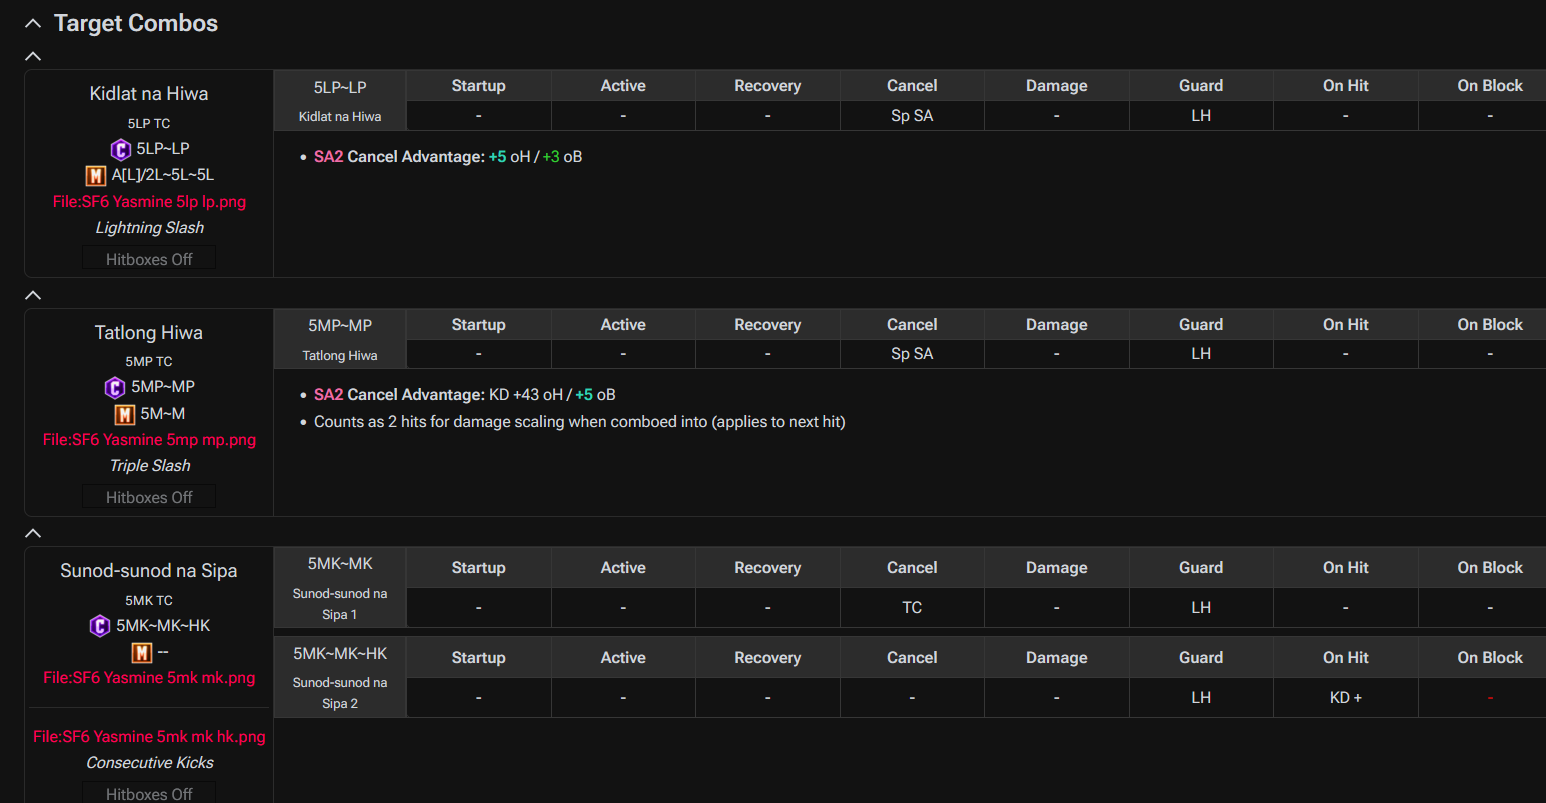Screen dimensions: 1546x803
Task: Collapse the Kidlat na Hiwa move block
Action: [33, 56]
